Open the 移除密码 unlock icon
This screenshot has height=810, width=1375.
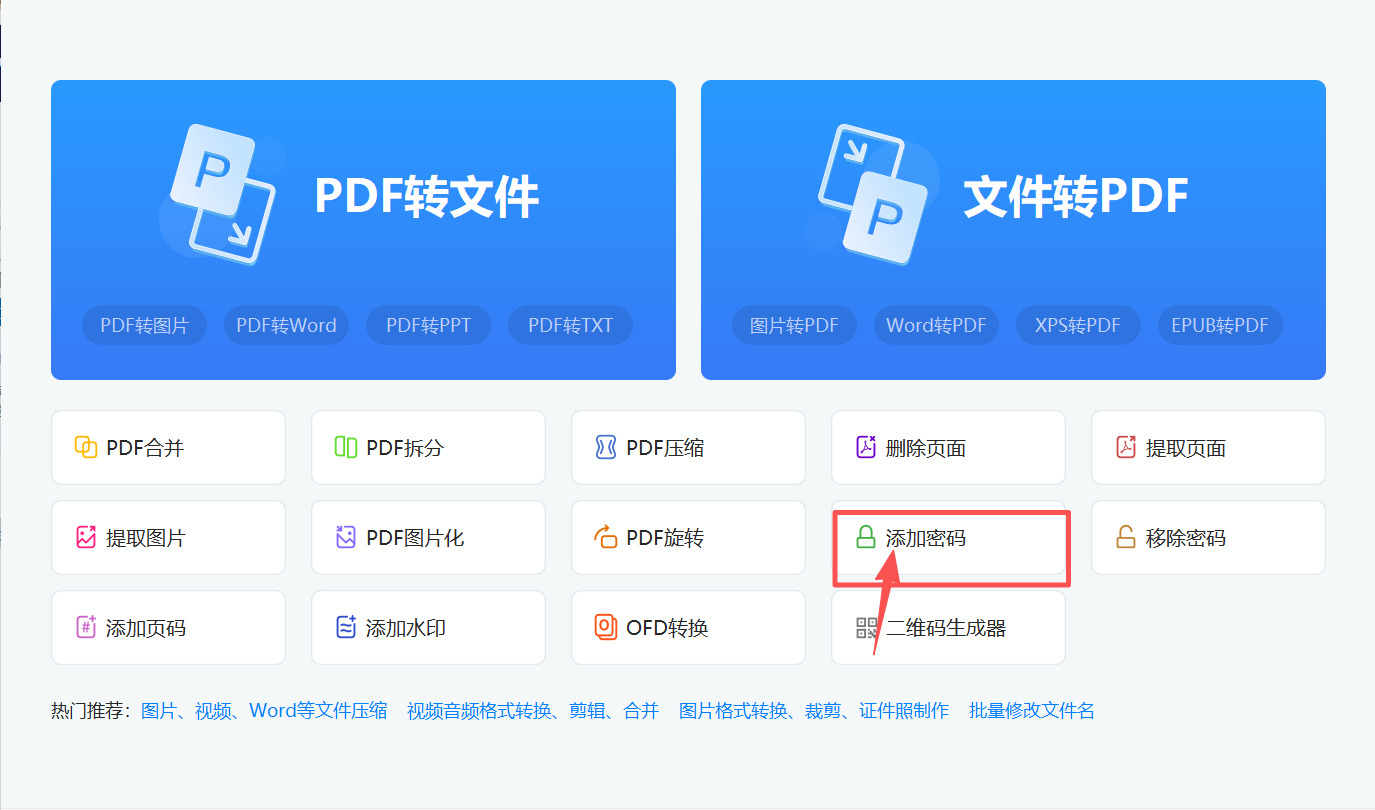[1127, 537]
